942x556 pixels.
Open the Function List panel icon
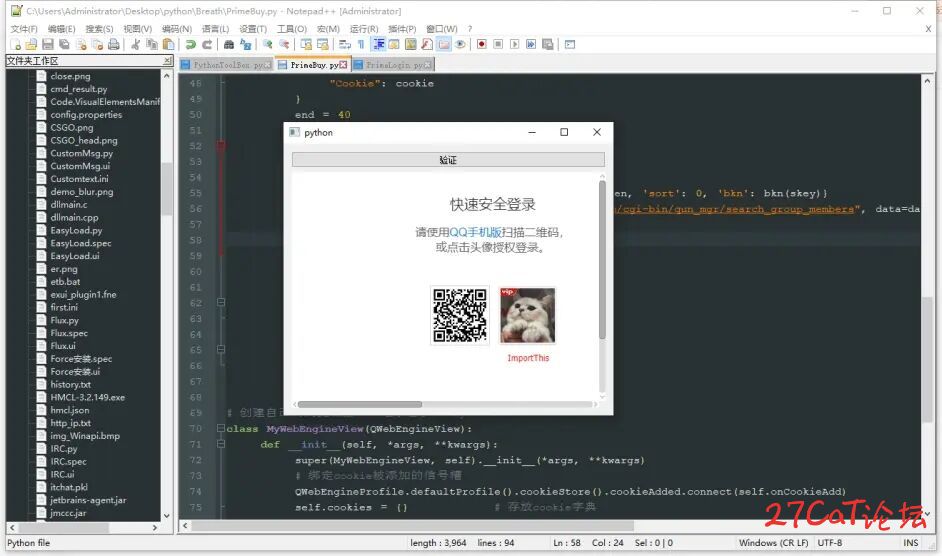click(427, 44)
